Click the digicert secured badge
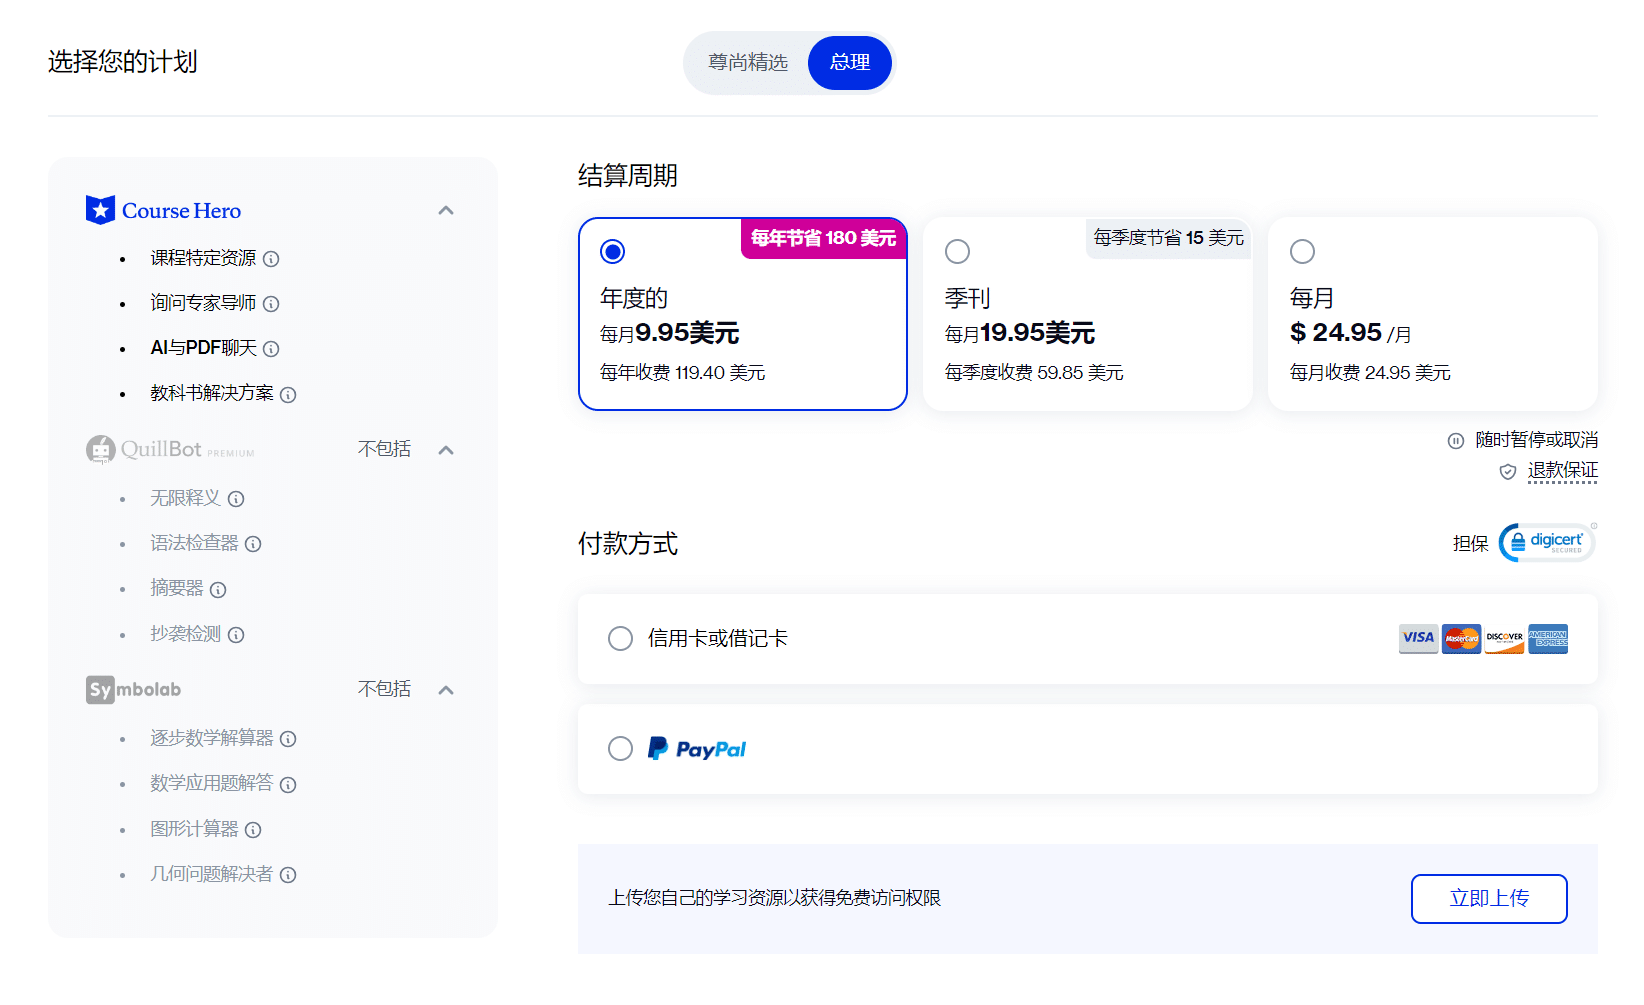Image resolution: width=1644 pixels, height=1005 pixels. (x=1546, y=542)
